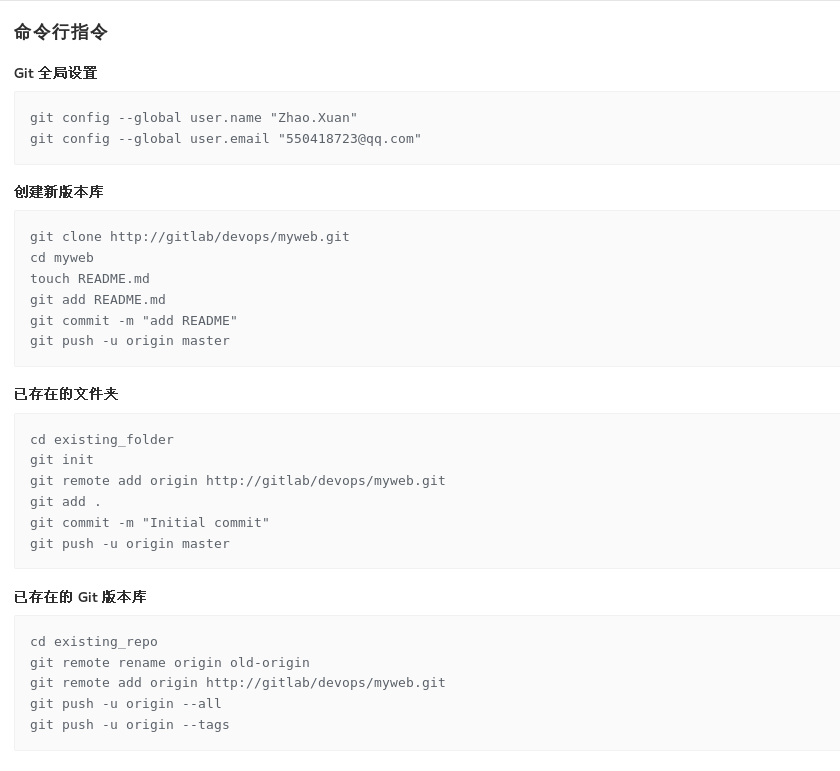The height and width of the screenshot is (771, 840).
Task: Click the "cd existing_folder" line
Action: coord(102,440)
